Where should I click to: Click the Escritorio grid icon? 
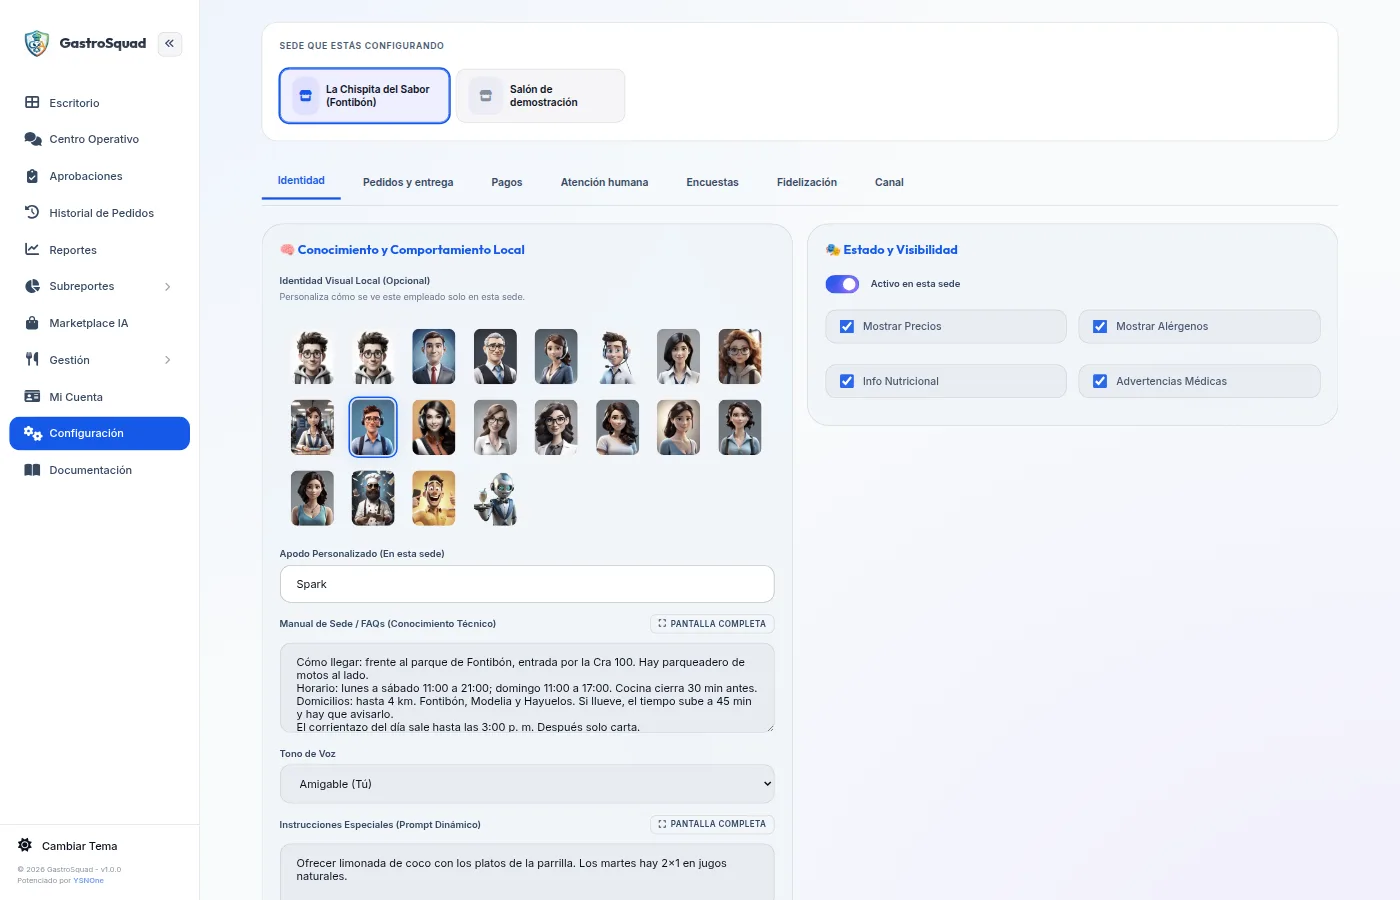pyautogui.click(x=32, y=103)
